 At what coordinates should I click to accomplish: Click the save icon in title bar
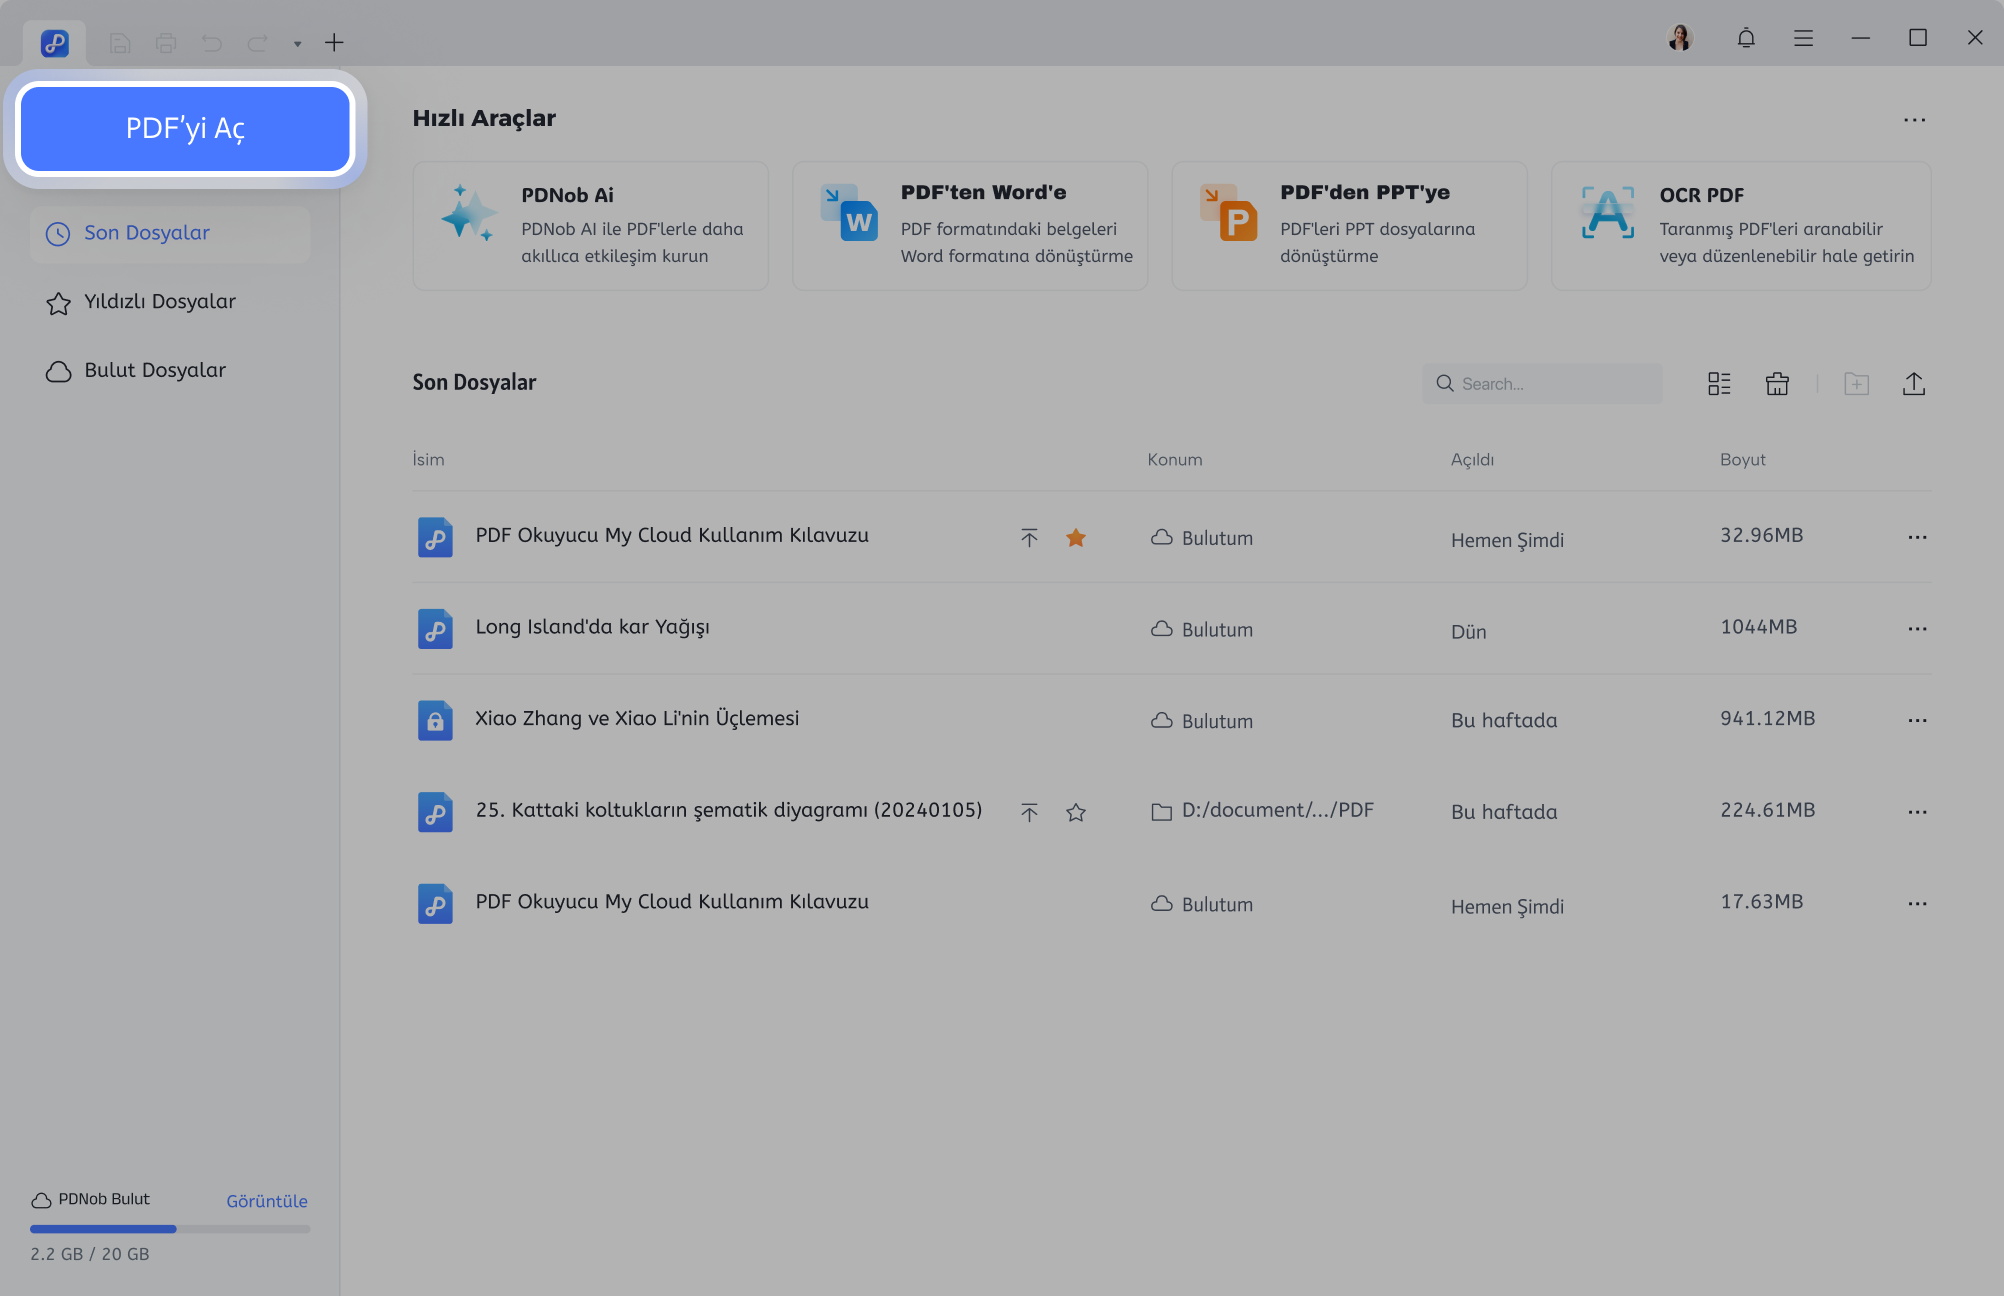(x=120, y=43)
